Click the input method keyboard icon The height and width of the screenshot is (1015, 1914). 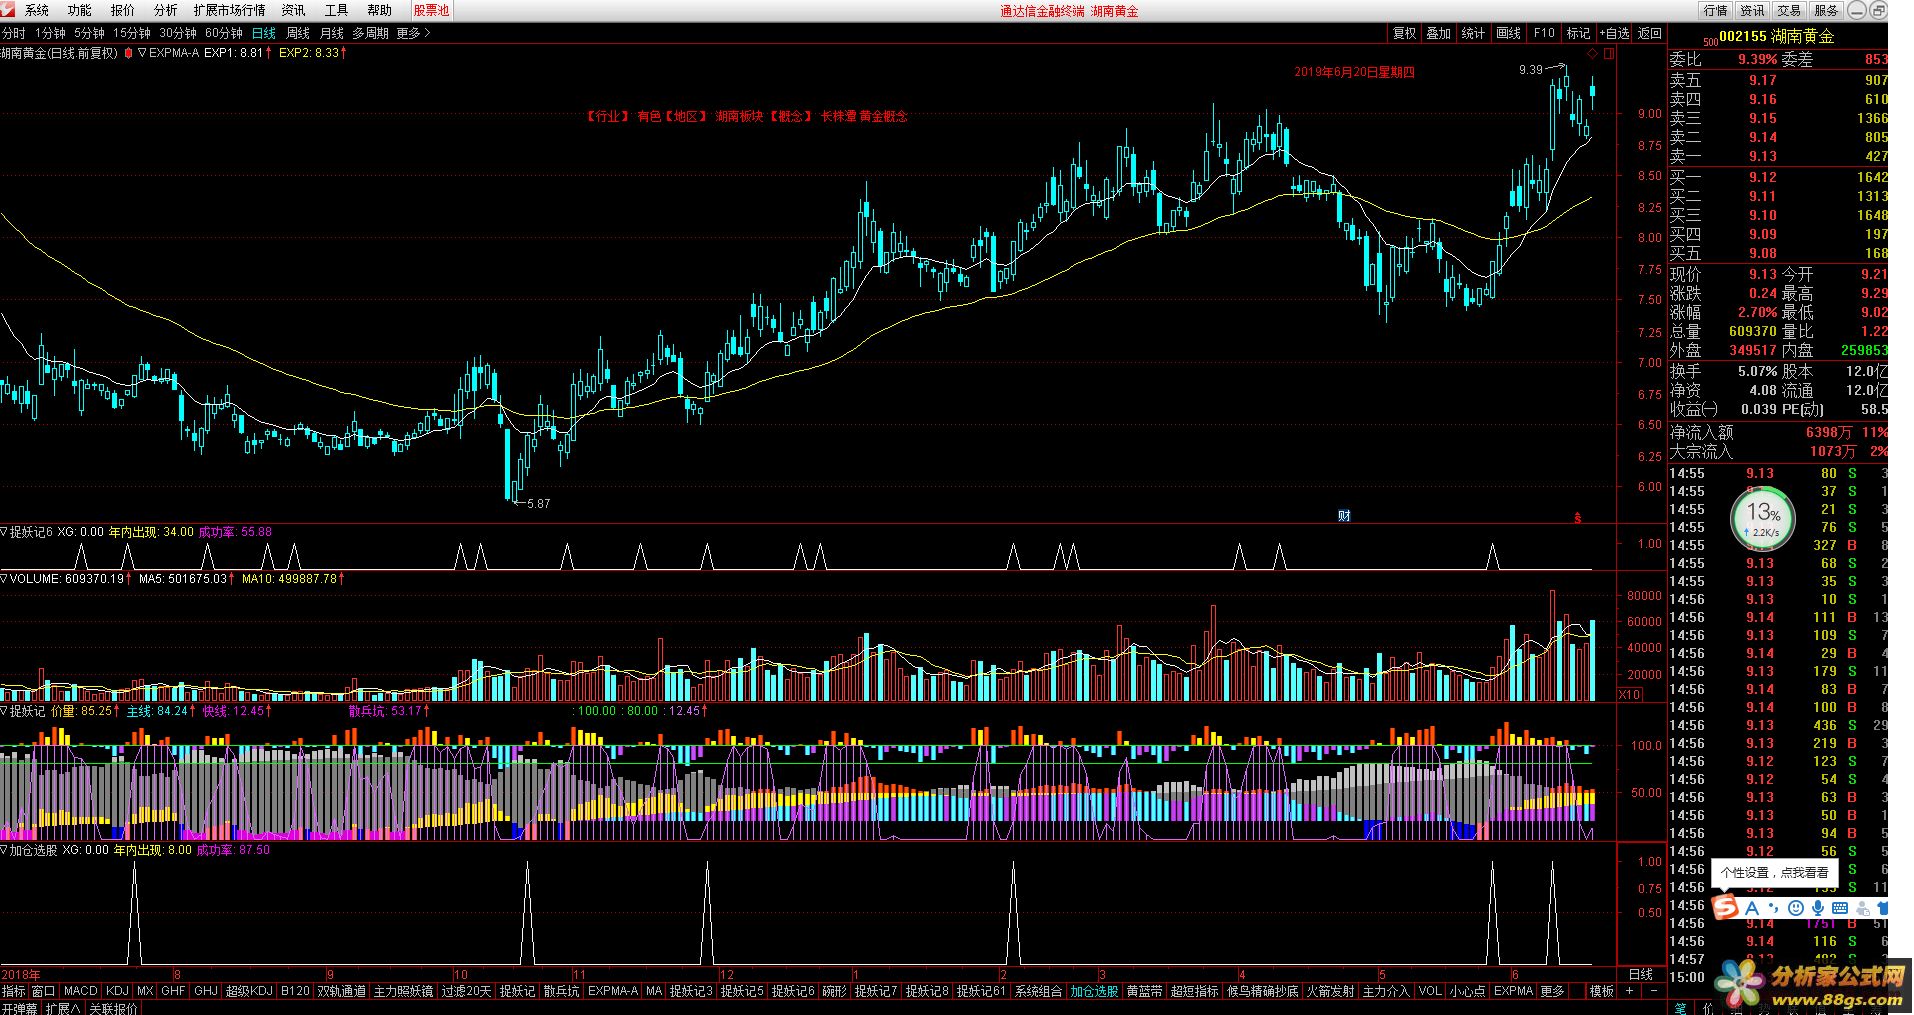1840,908
